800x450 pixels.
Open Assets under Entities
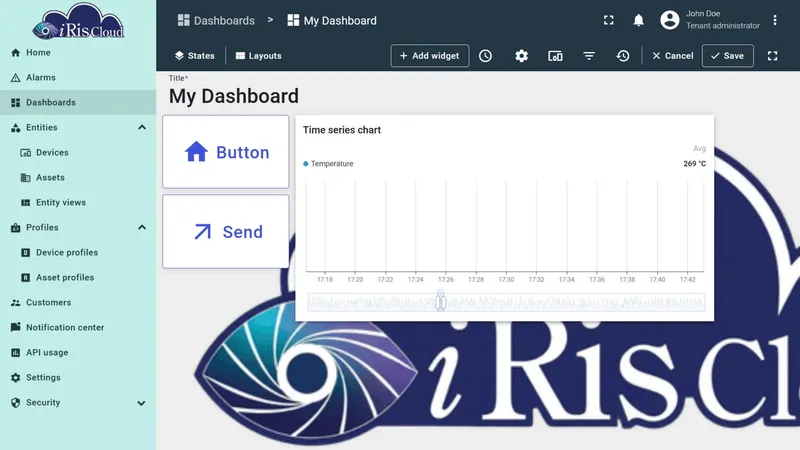78,178
